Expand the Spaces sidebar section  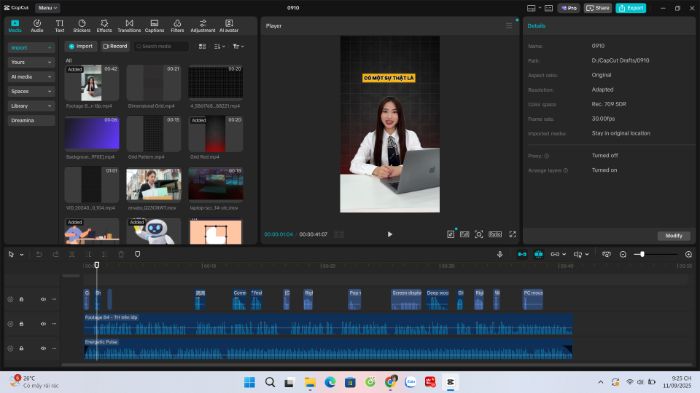(x=31, y=91)
